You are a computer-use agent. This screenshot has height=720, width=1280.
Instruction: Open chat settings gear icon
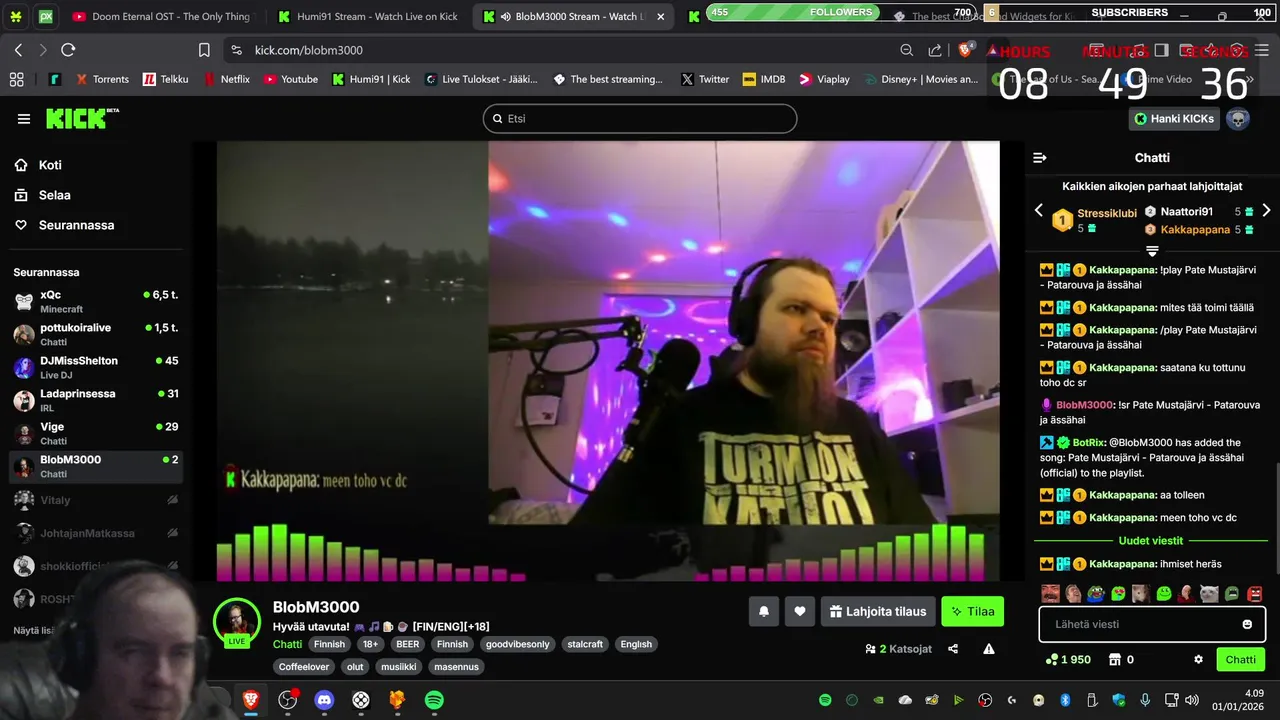tap(1198, 660)
